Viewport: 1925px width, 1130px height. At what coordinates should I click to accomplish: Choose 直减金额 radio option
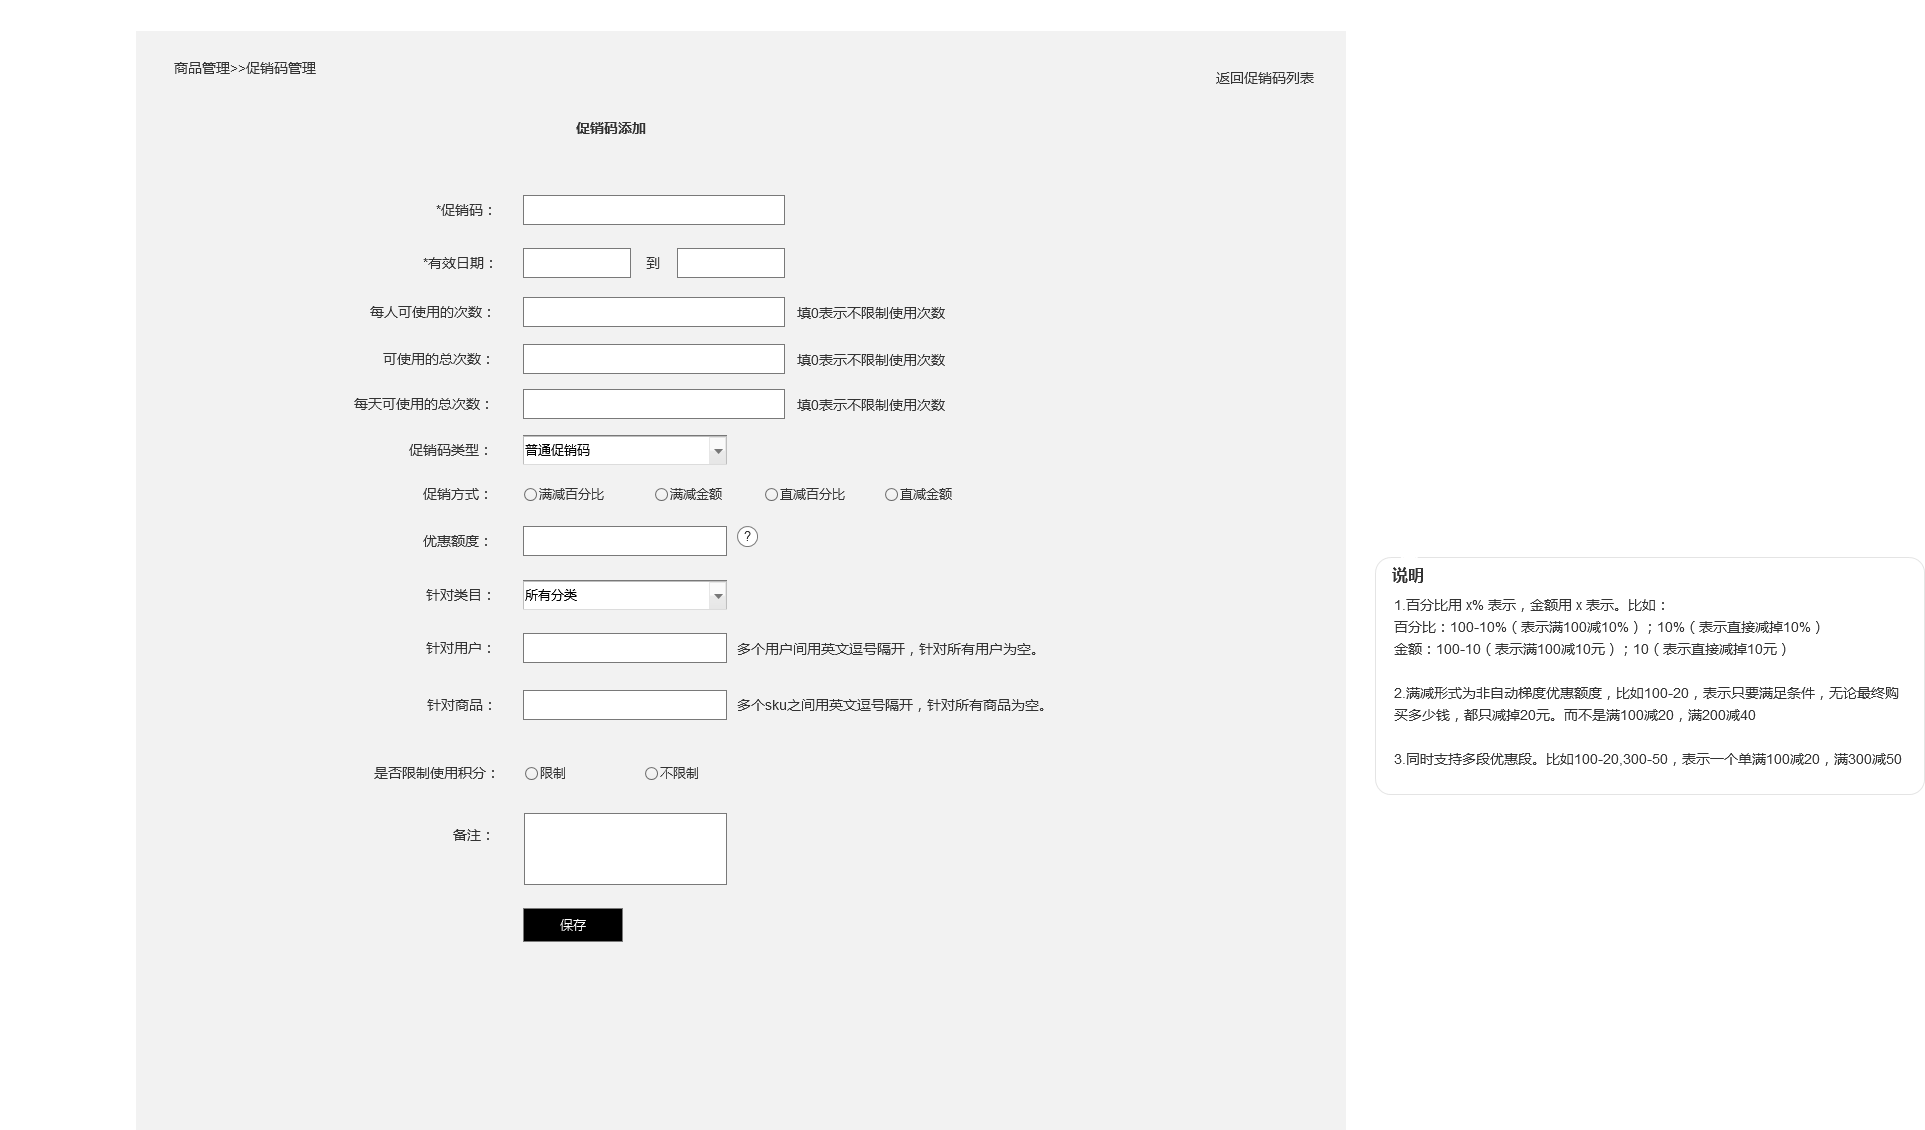coord(891,495)
